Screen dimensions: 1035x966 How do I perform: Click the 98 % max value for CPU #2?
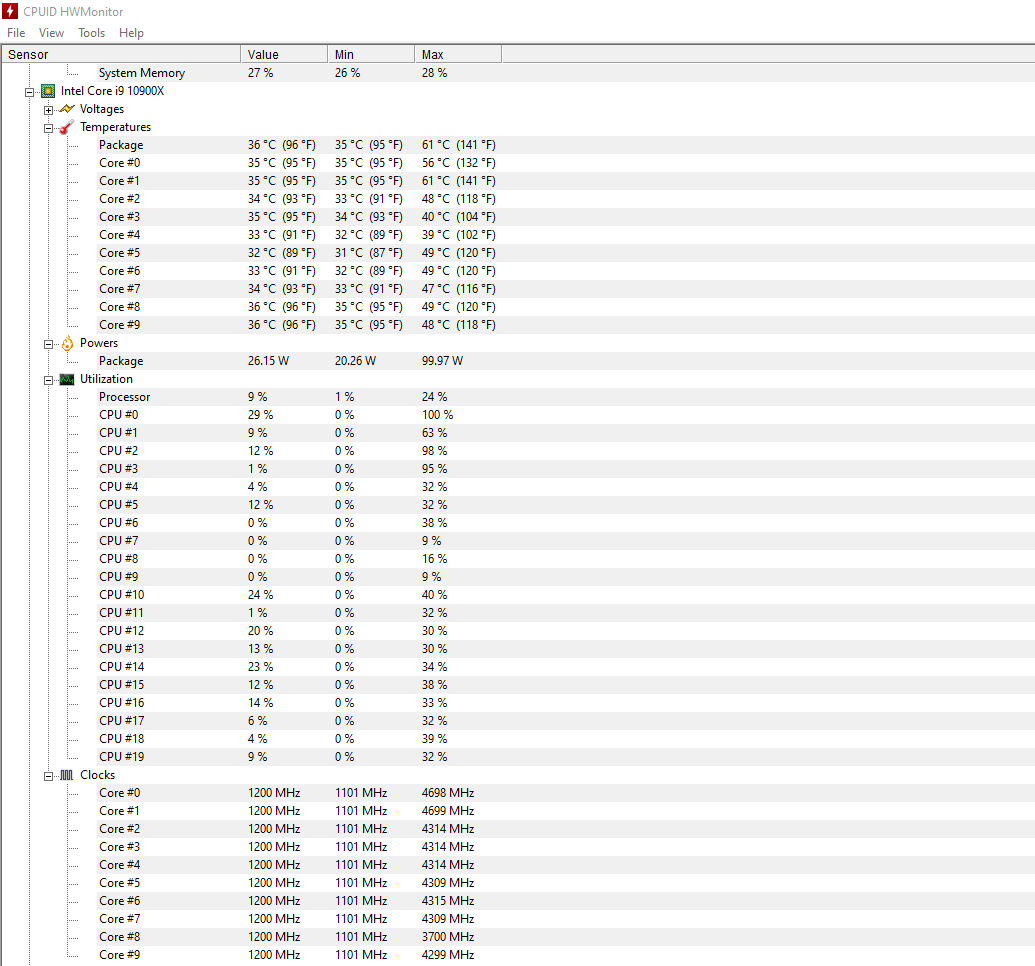pyautogui.click(x=434, y=451)
